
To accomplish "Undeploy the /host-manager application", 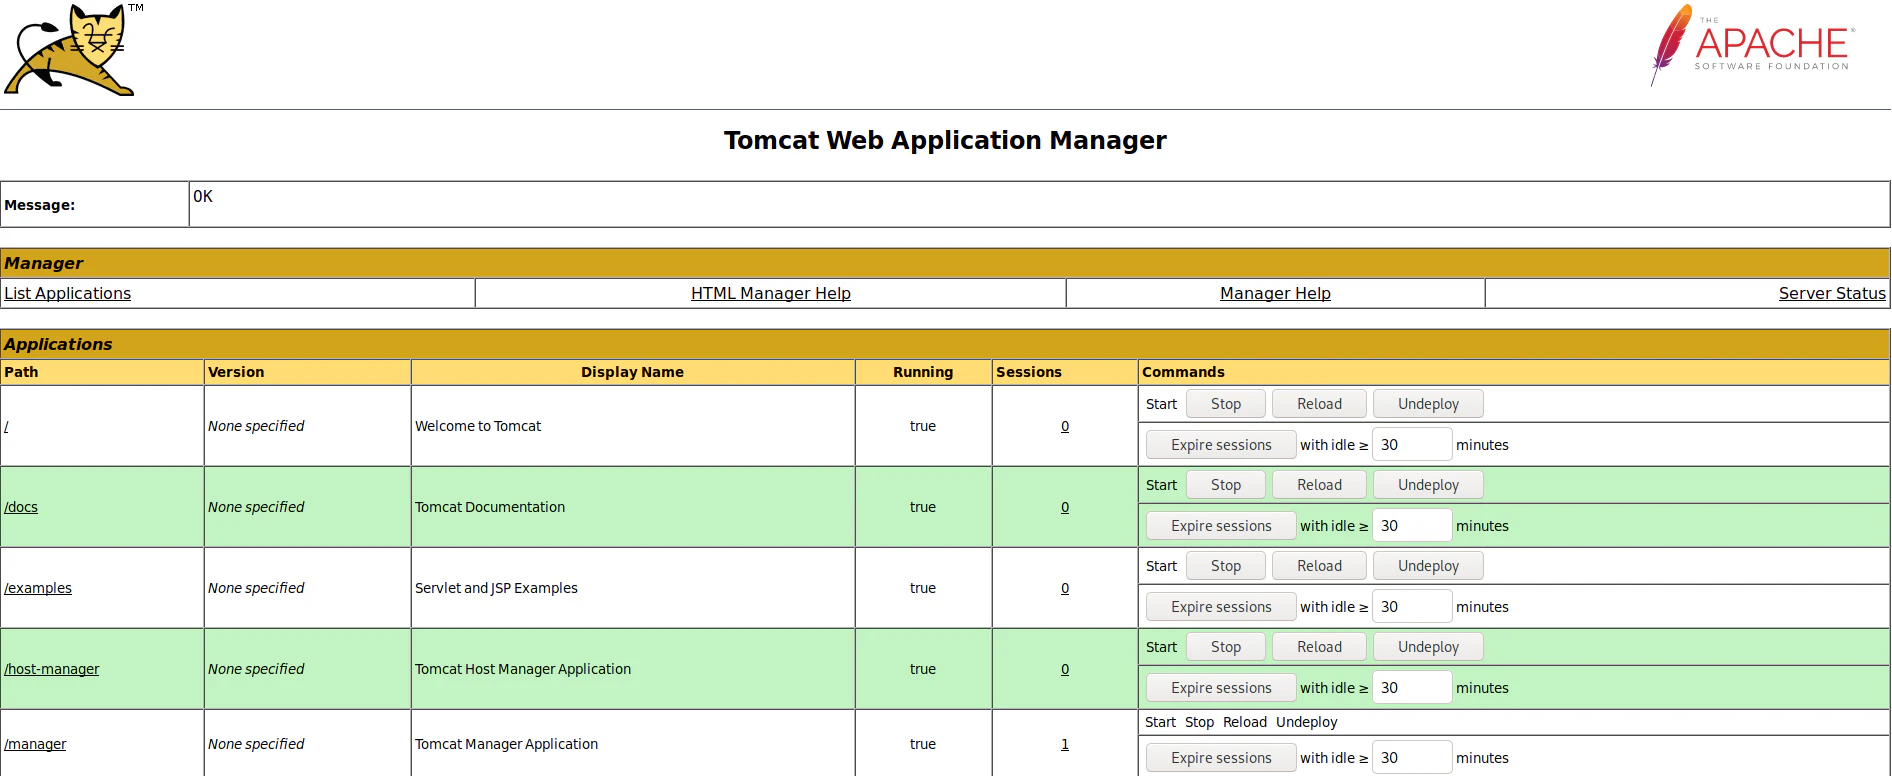I will 1428,647.
